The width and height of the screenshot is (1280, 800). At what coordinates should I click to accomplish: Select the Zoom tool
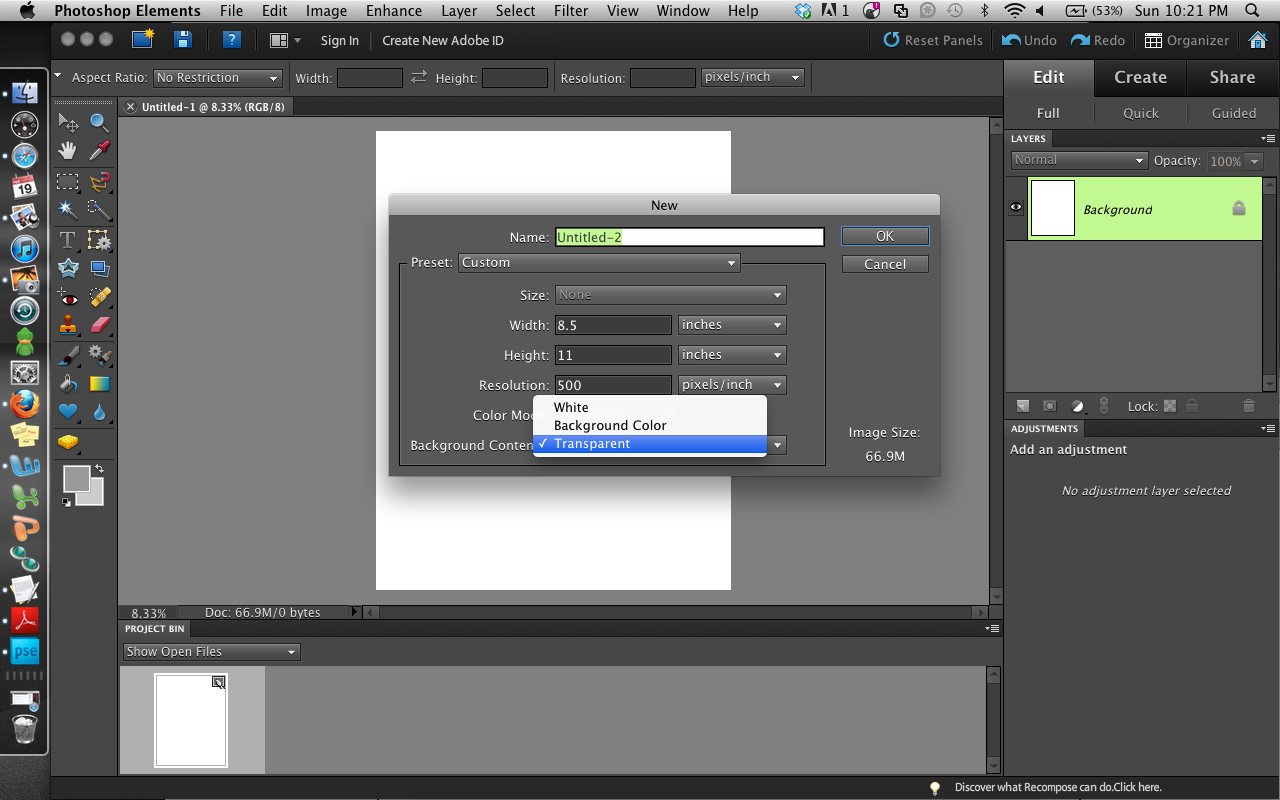99,123
